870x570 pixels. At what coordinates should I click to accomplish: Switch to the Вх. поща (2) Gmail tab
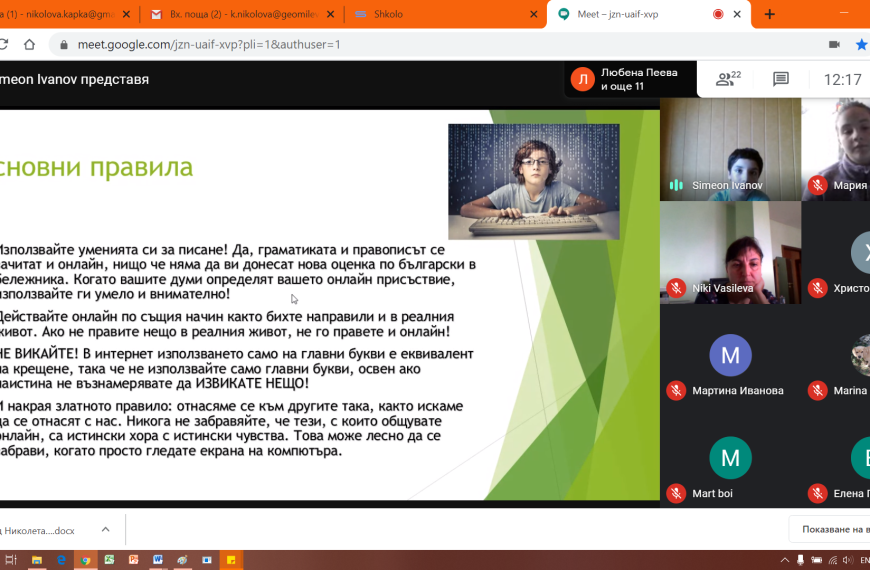243,14
